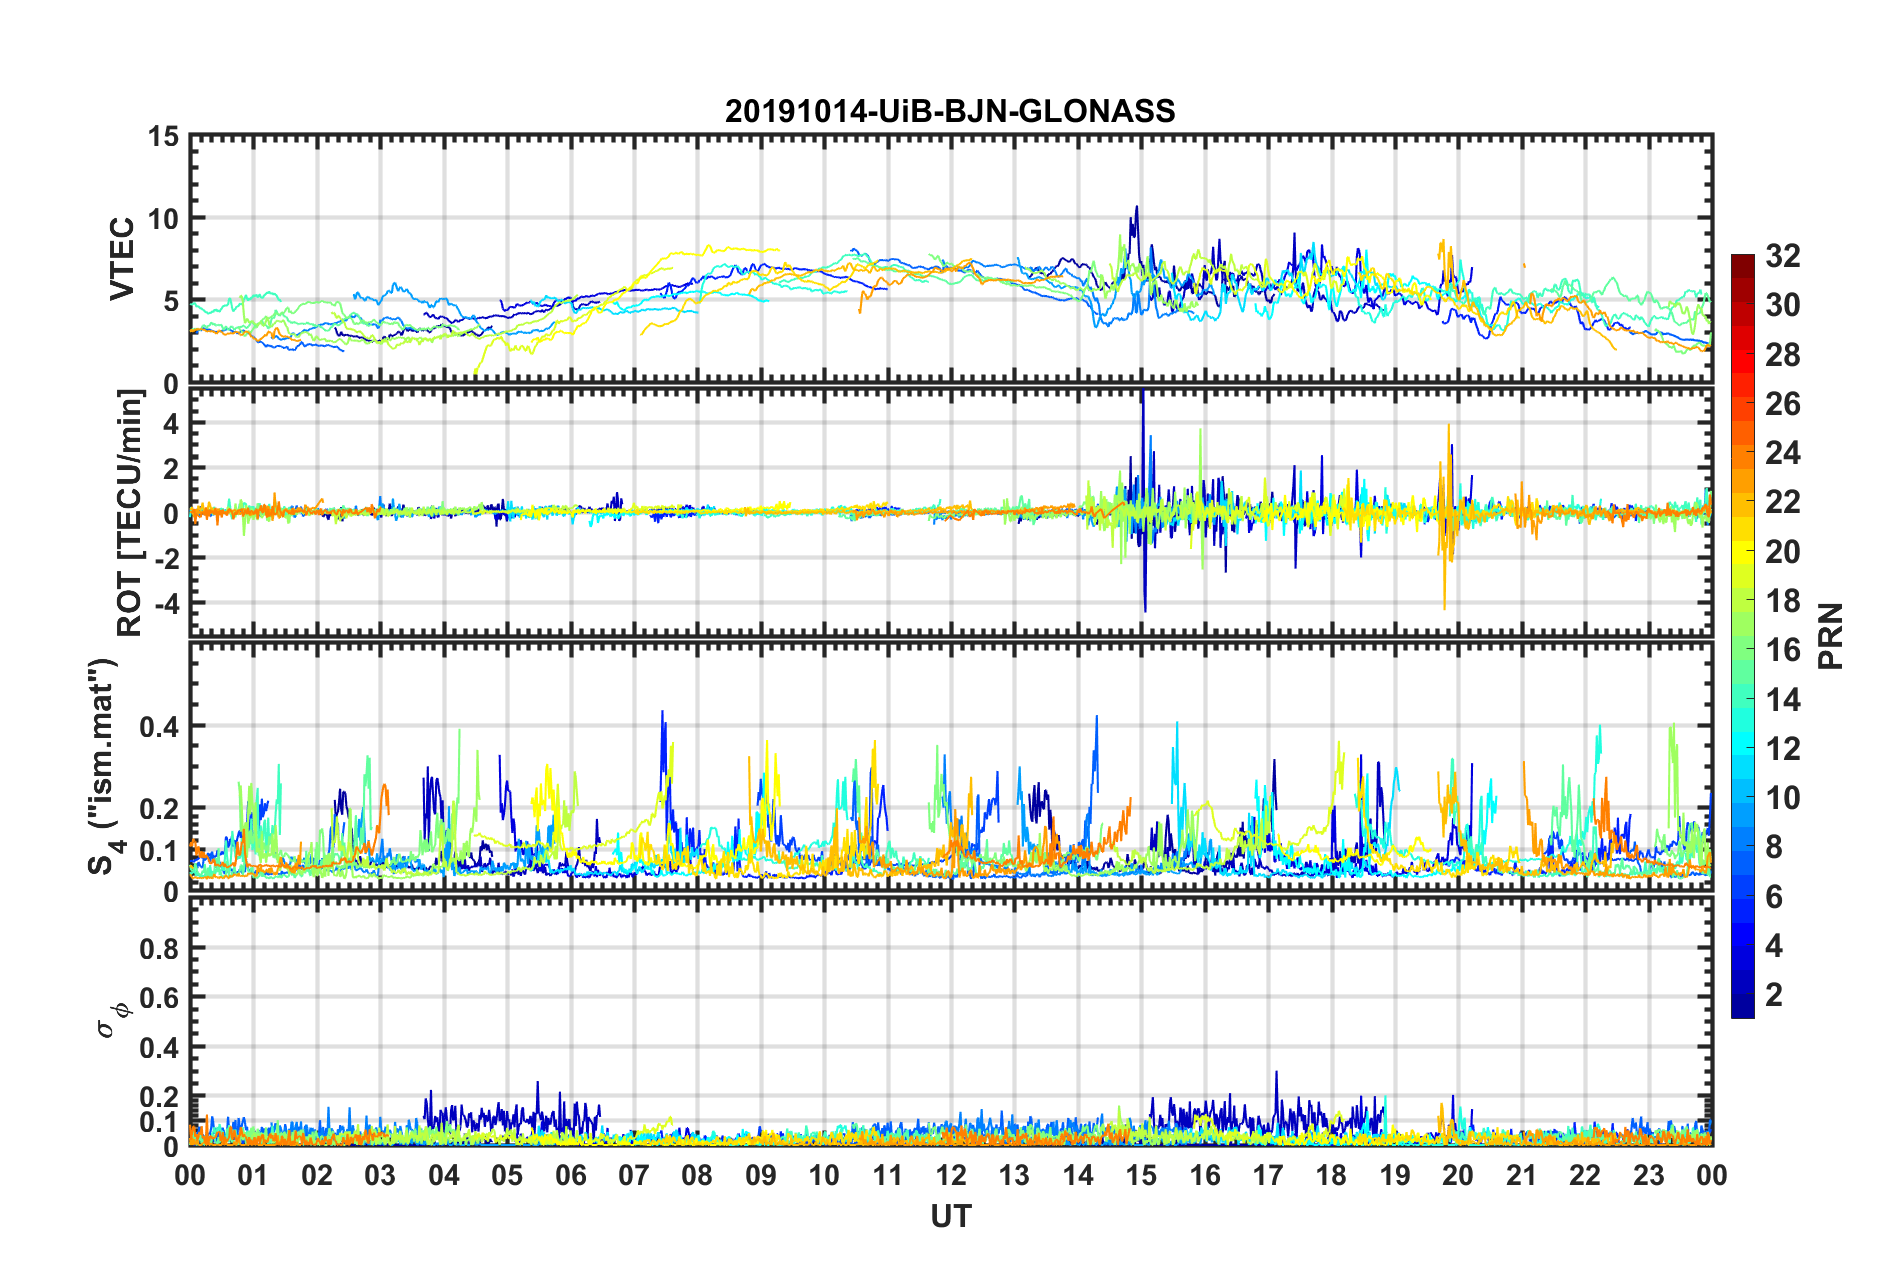This screenshot has width=1902, height=1272.
Task: Click UT axis tick label 23
Action: (x=1649, y=1175)
